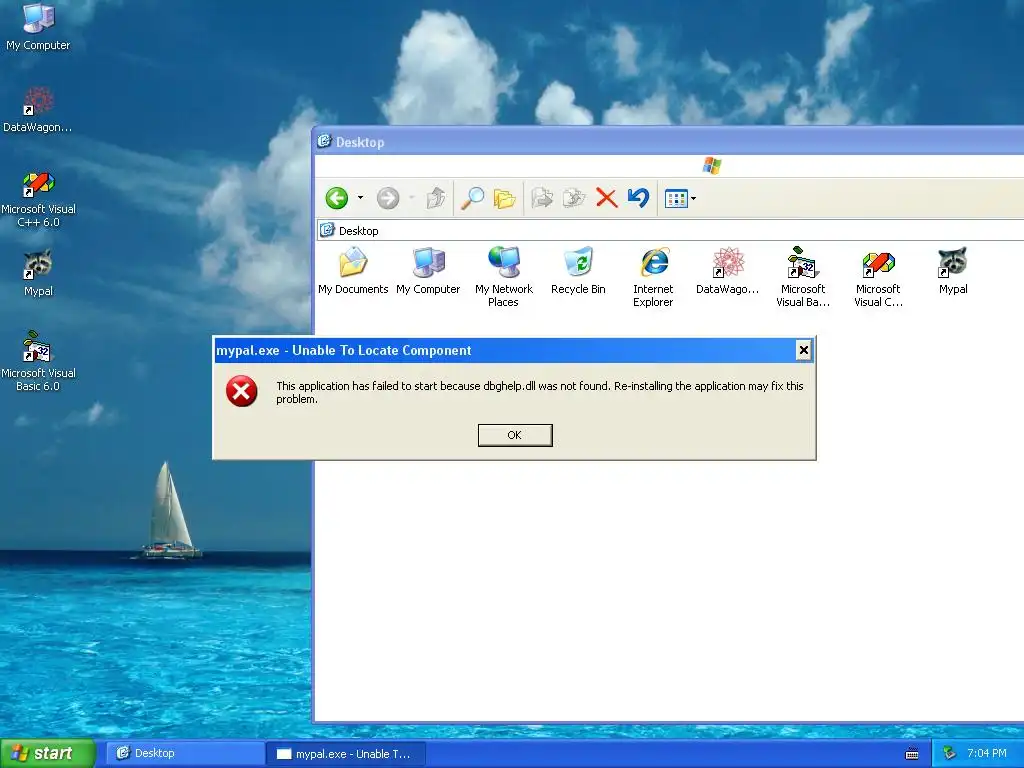This screenshot has height=768, width=1024.
Task: Open the Start menu
Action: [x=47, y=754]
